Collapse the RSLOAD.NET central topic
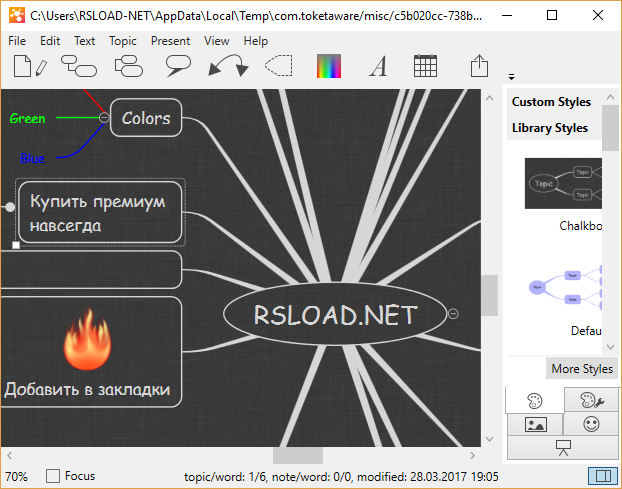The image size is (622, 489). [453, 314]
